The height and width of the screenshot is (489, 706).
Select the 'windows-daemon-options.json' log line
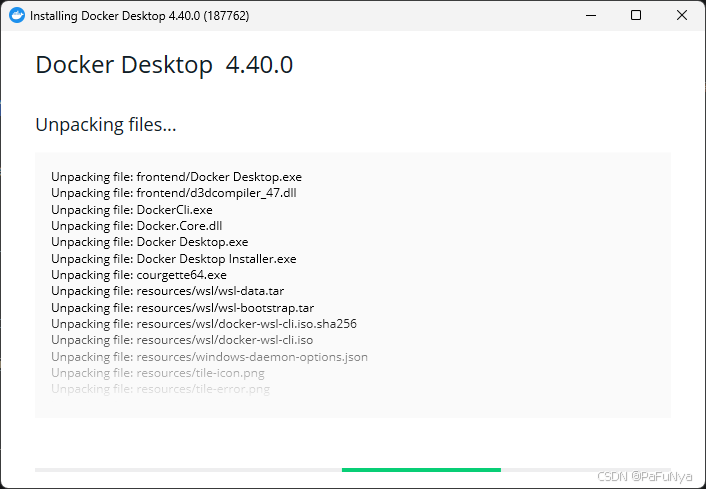209,357
